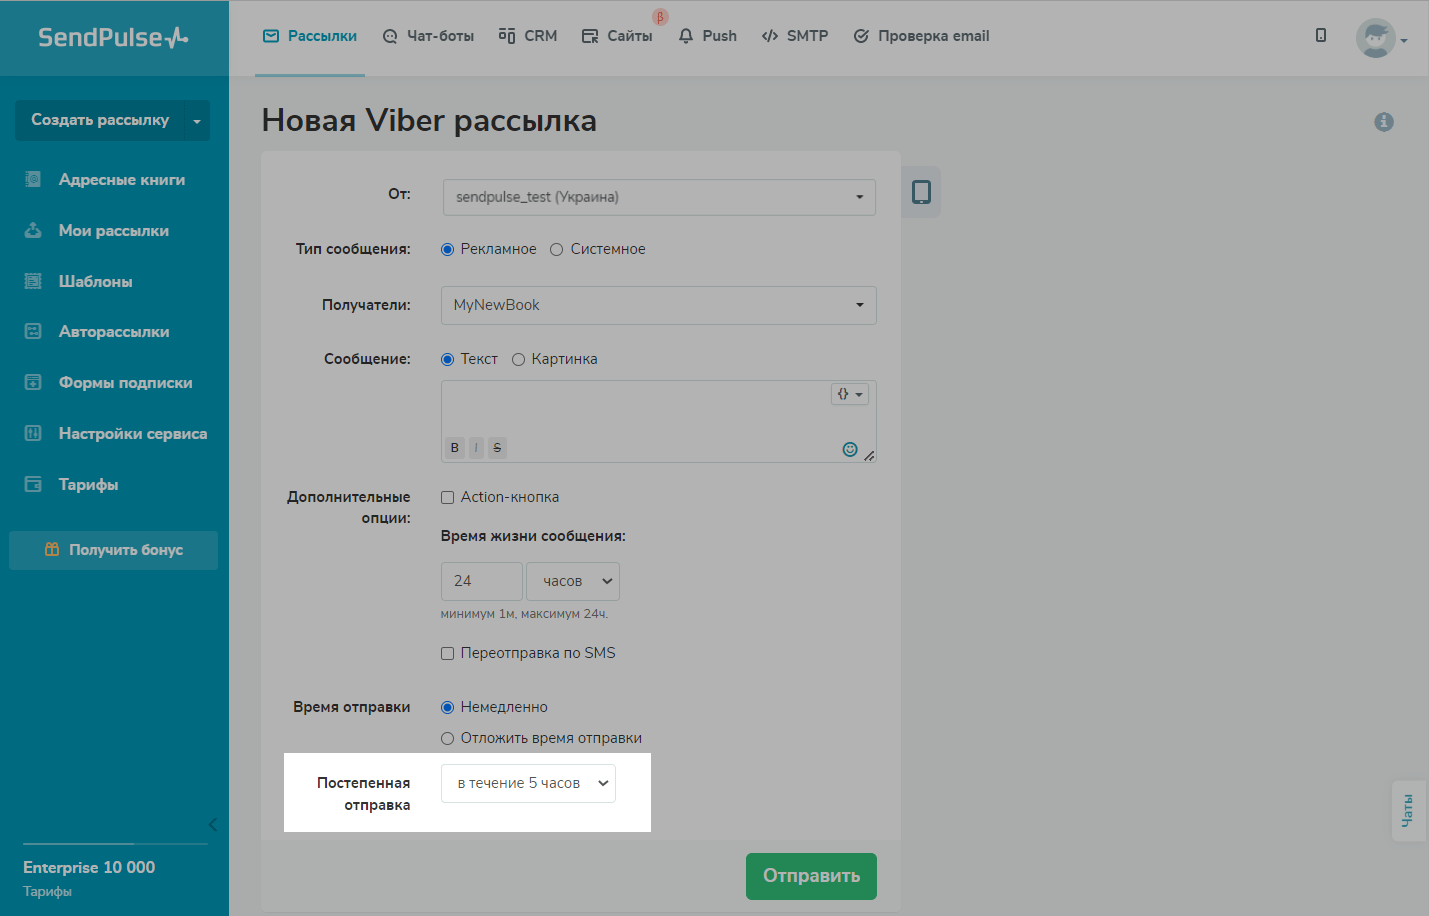Click the Тарифы link under Enterprise plan
The width and height of the screenshot is (1429, 916).
(x=47, y=891)
